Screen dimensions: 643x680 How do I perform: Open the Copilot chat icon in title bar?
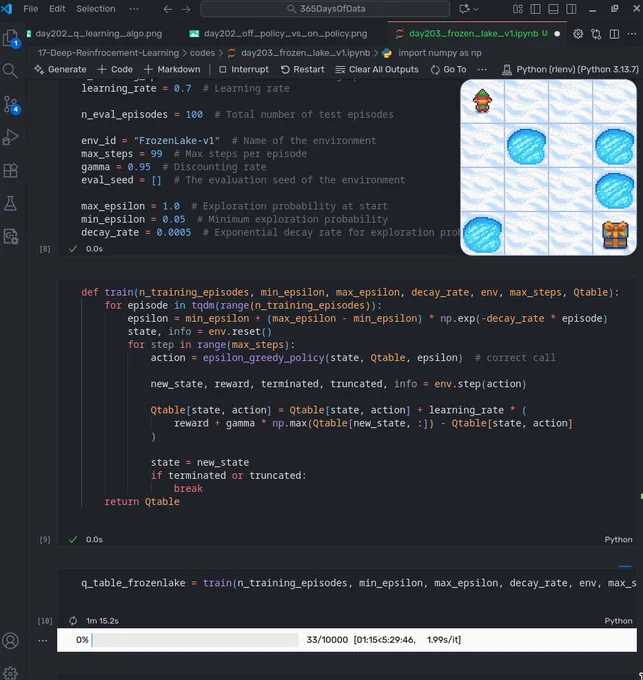464,9
